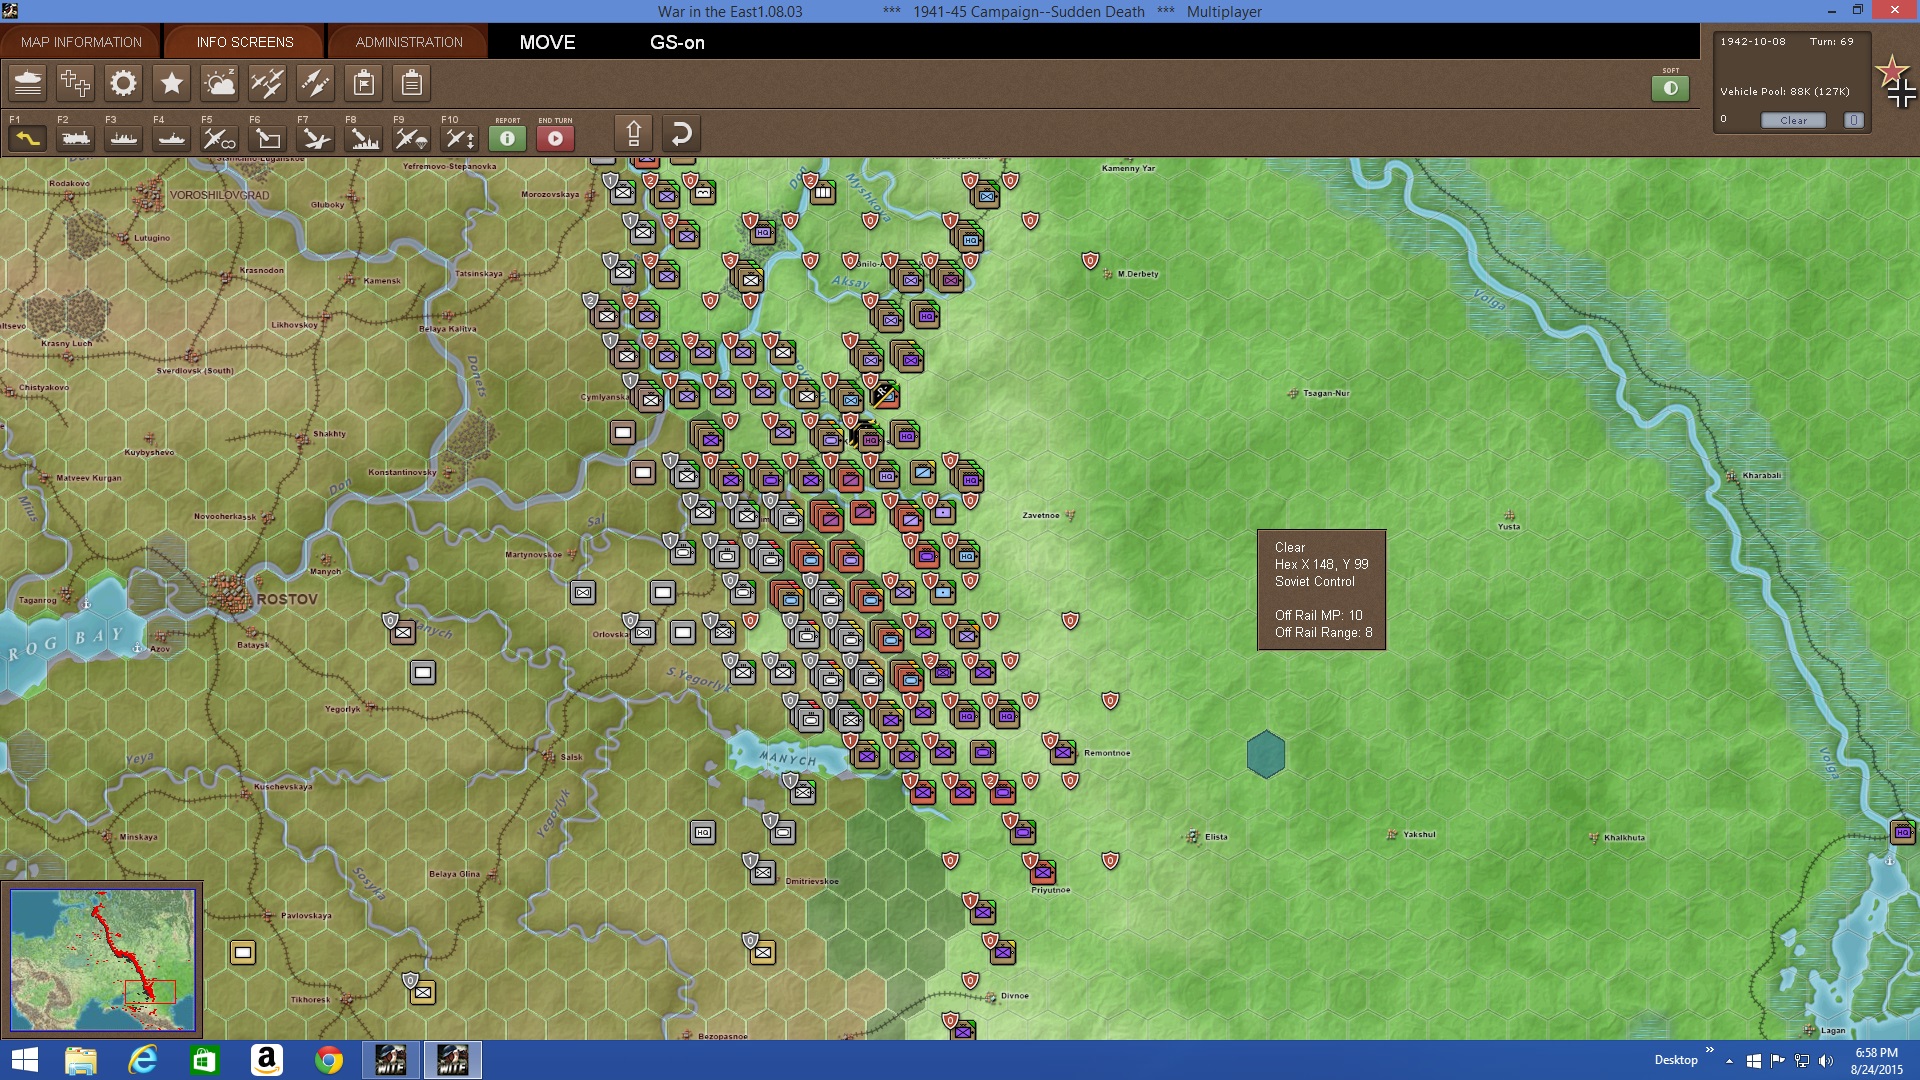Viewport: 1920px width, 1080px height.
Task: Click the clipboard list icon
Action: [x=412, y=83]
